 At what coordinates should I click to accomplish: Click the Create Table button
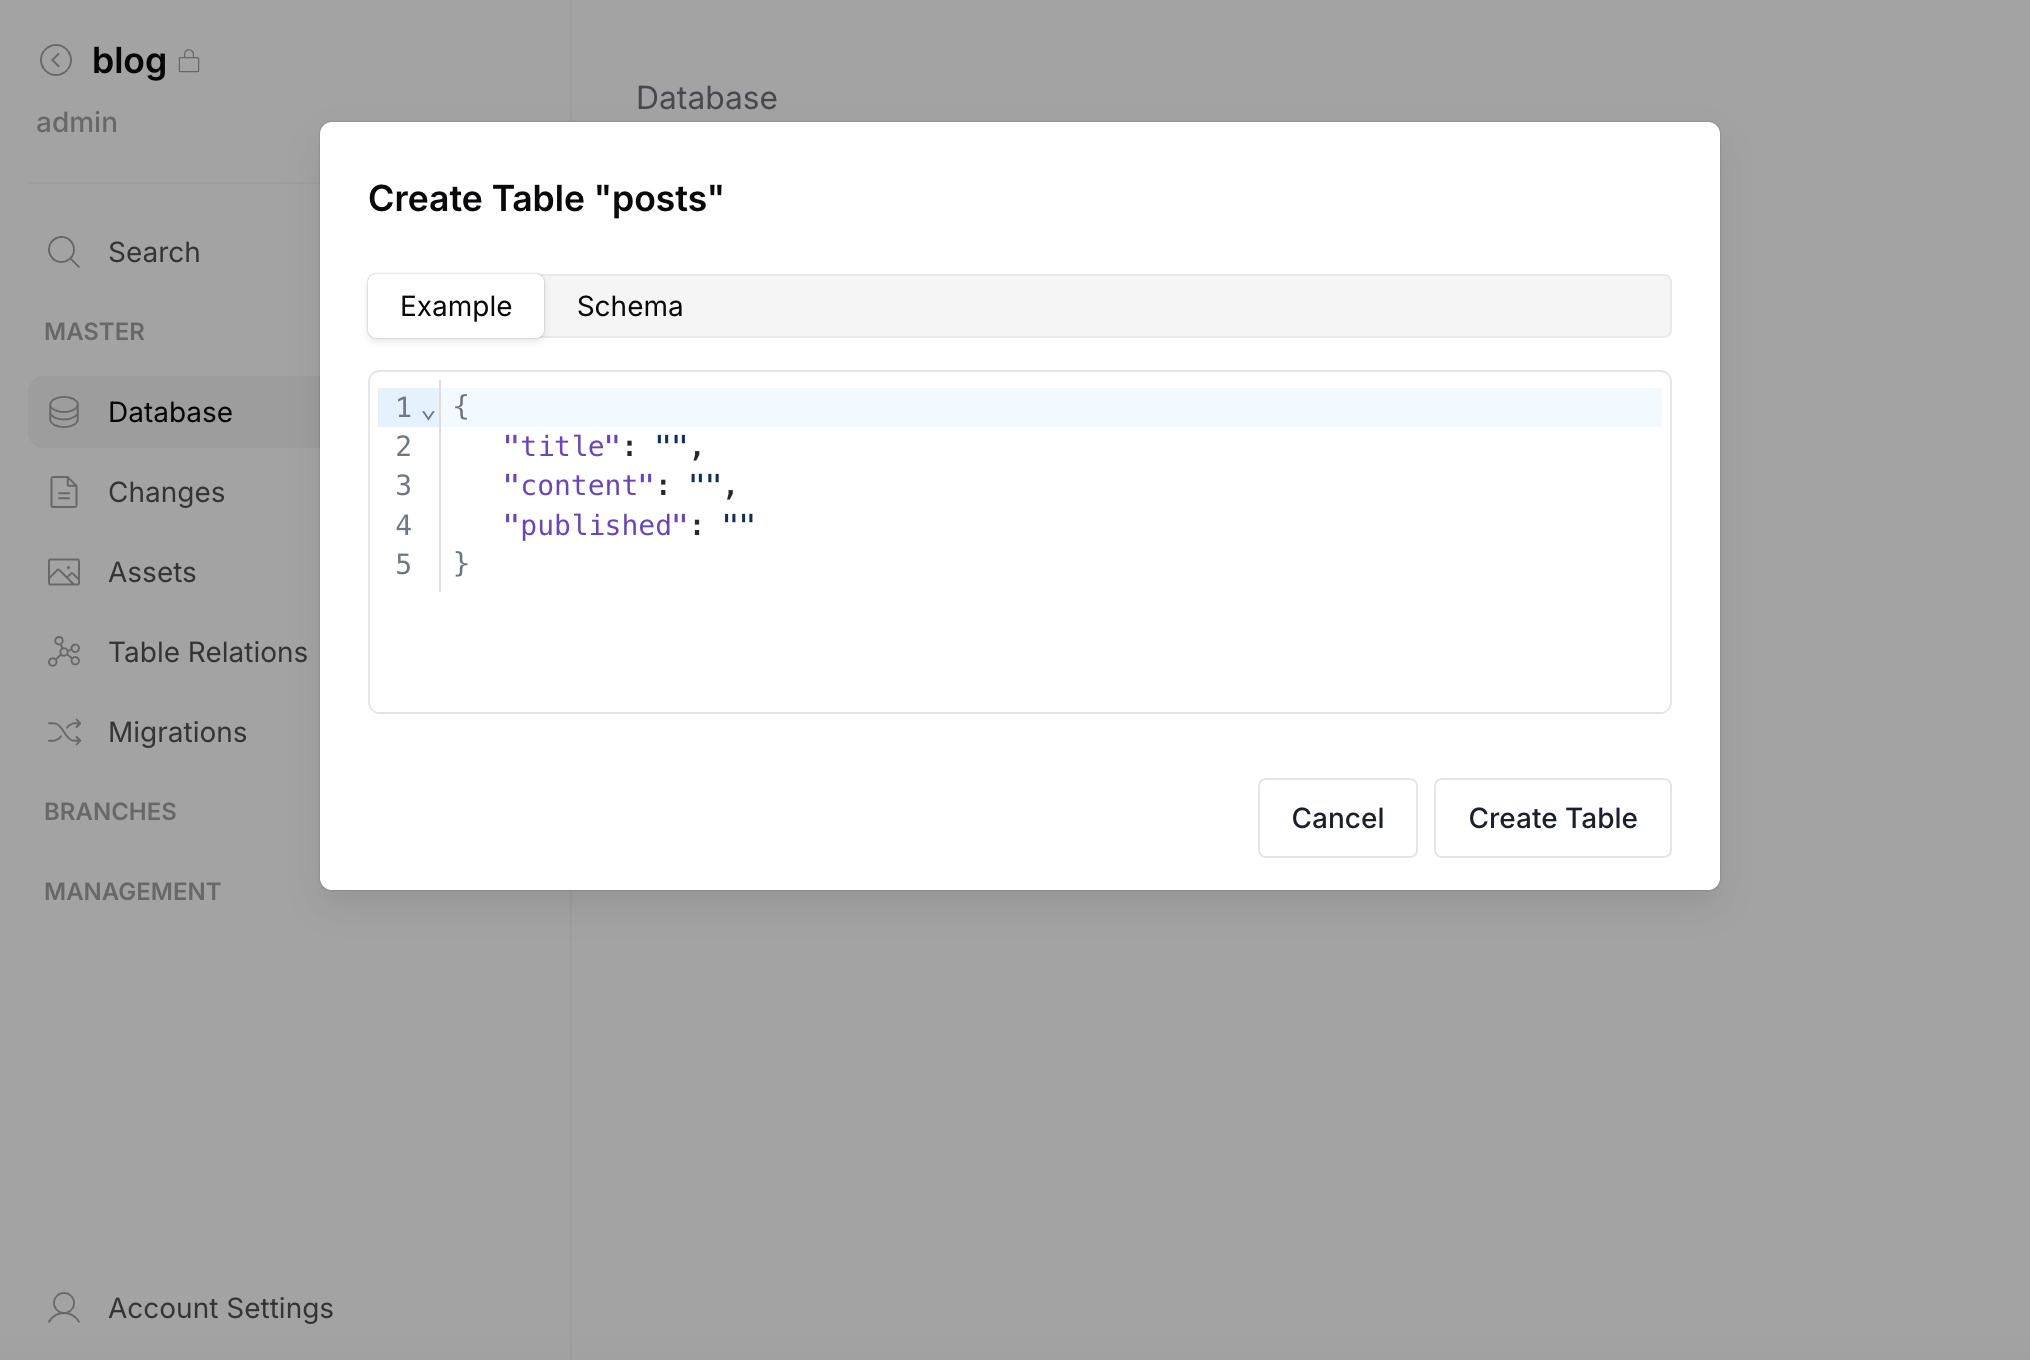tap(1551, 818)
